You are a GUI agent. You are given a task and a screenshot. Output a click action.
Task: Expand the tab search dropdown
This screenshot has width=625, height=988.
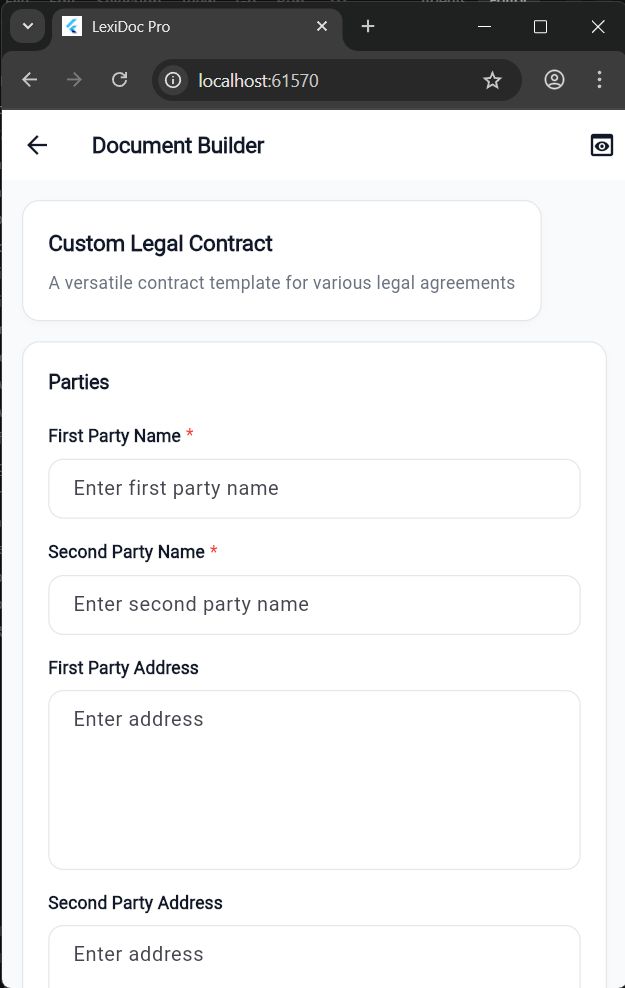click(x=27, y=27)
